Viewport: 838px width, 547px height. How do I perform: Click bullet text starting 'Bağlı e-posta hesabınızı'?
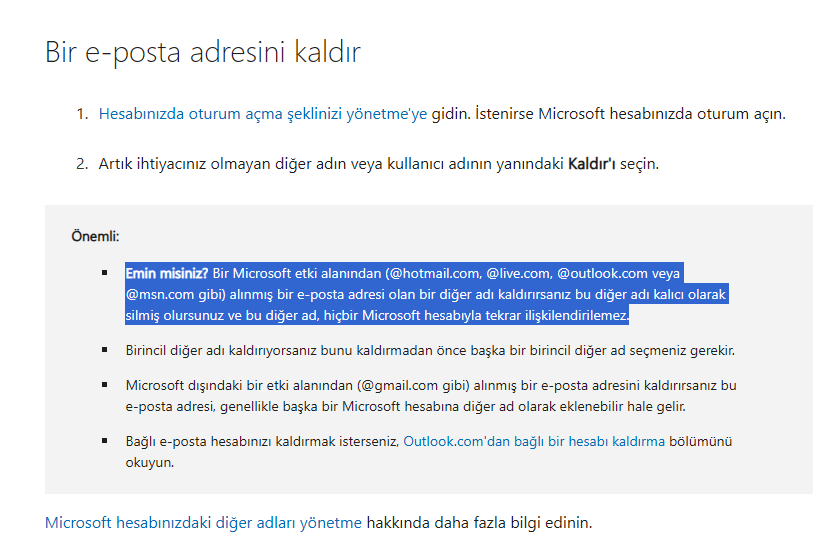429,451
